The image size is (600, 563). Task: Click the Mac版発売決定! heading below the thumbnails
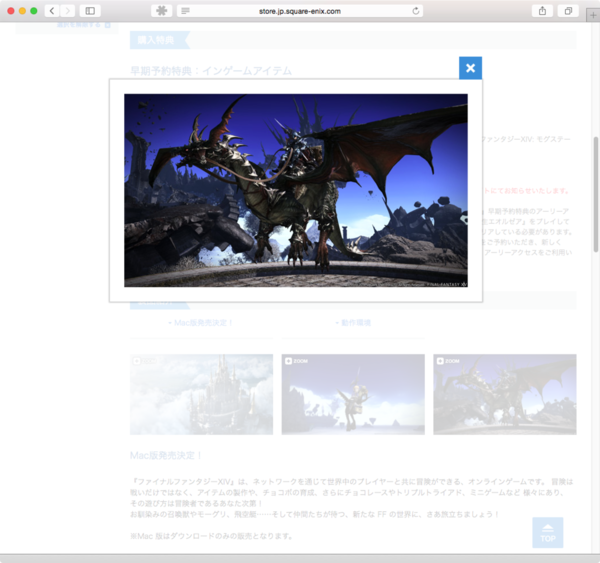click(x=166, y=455)
